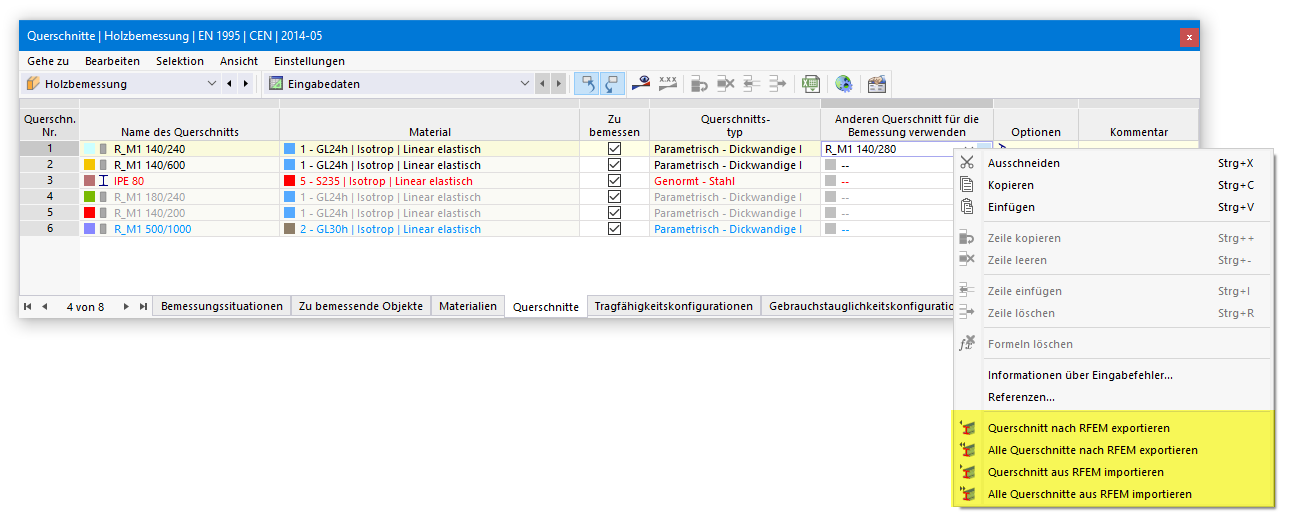Click the globe with gear settings icon
The image size is (1293, 530).
[844, 84]
